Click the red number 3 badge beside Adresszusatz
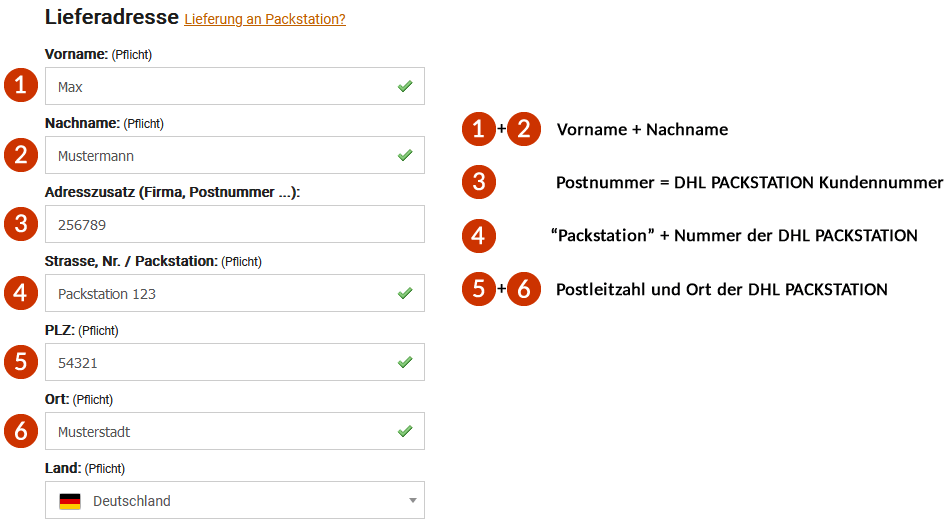The width and height of the screenshot is (944, 530). coord(21,224)
